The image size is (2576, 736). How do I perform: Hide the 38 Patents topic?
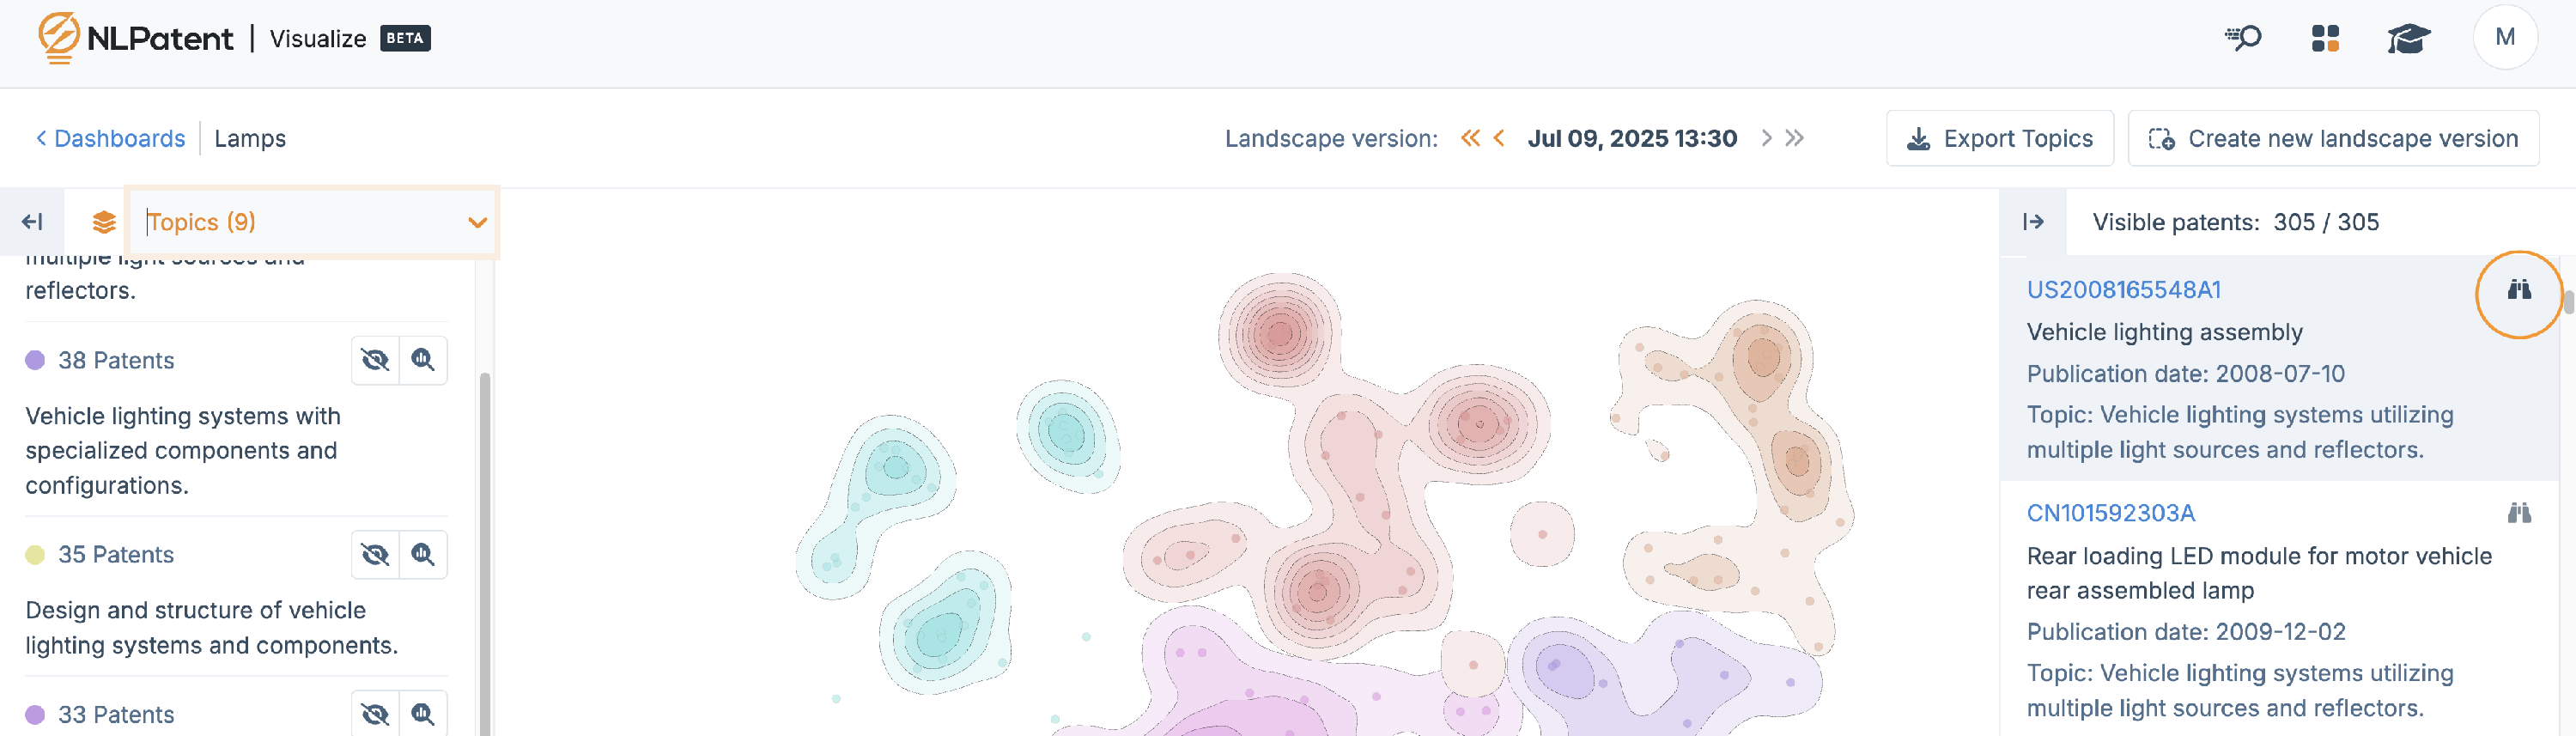[375, 360]
